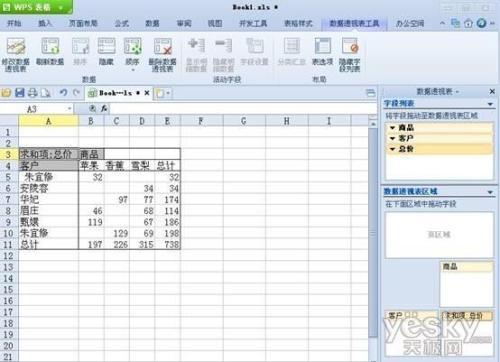Click the help globe icon in ribbon

click(481, 23)
